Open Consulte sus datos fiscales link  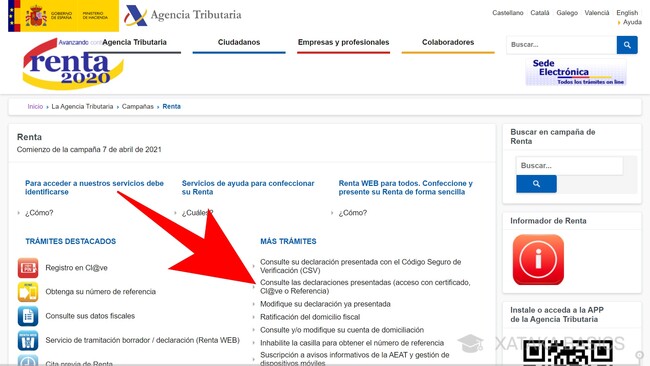[x=90, y=316]
